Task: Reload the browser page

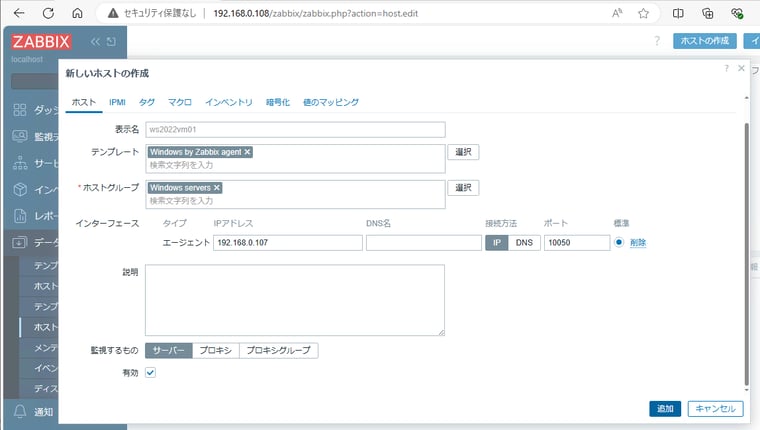Action: tap(48, 13)
